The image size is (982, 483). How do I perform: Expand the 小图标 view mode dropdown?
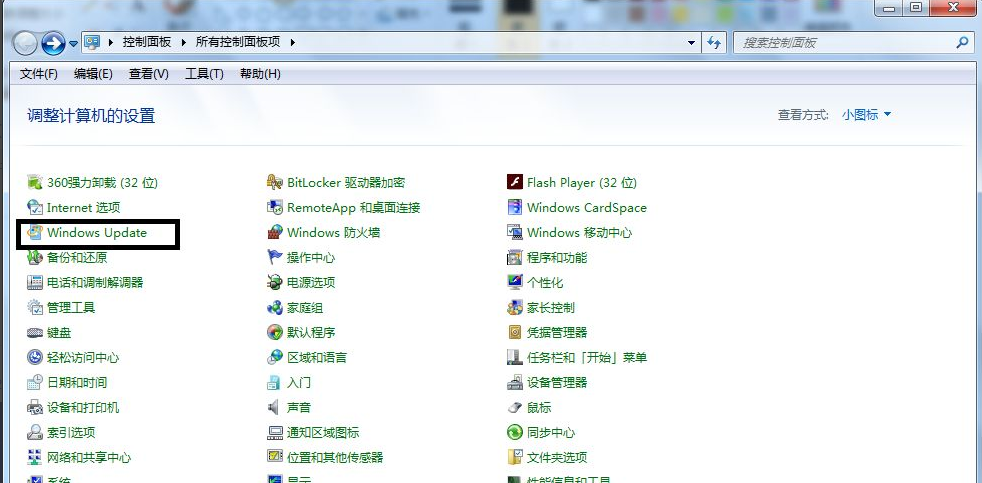click(866, 115)
